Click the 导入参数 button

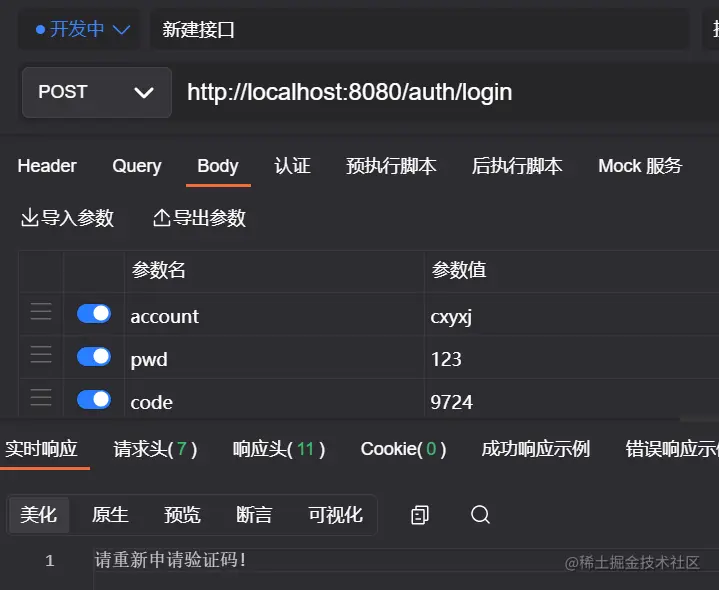click(67, 218)
